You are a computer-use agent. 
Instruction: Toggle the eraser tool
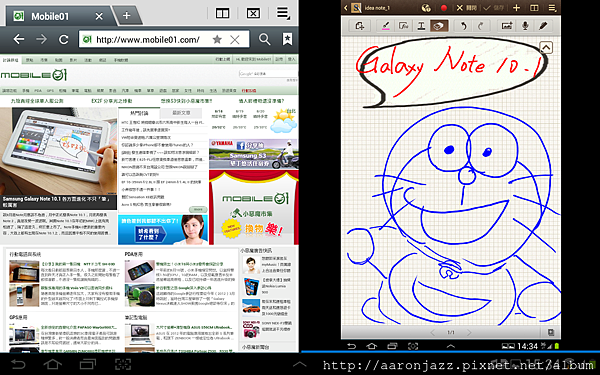click(x=439, y=26)
